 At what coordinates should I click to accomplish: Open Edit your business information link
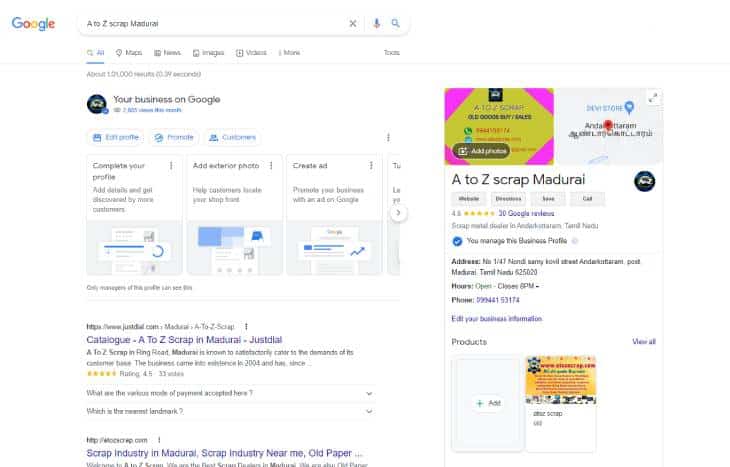coord(497,318)
